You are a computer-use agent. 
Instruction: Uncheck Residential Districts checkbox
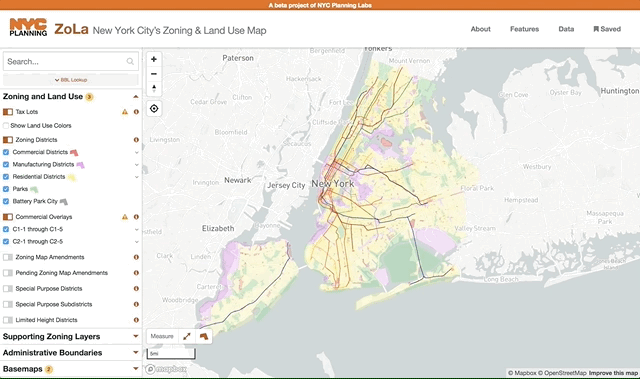tap(6, 177)
